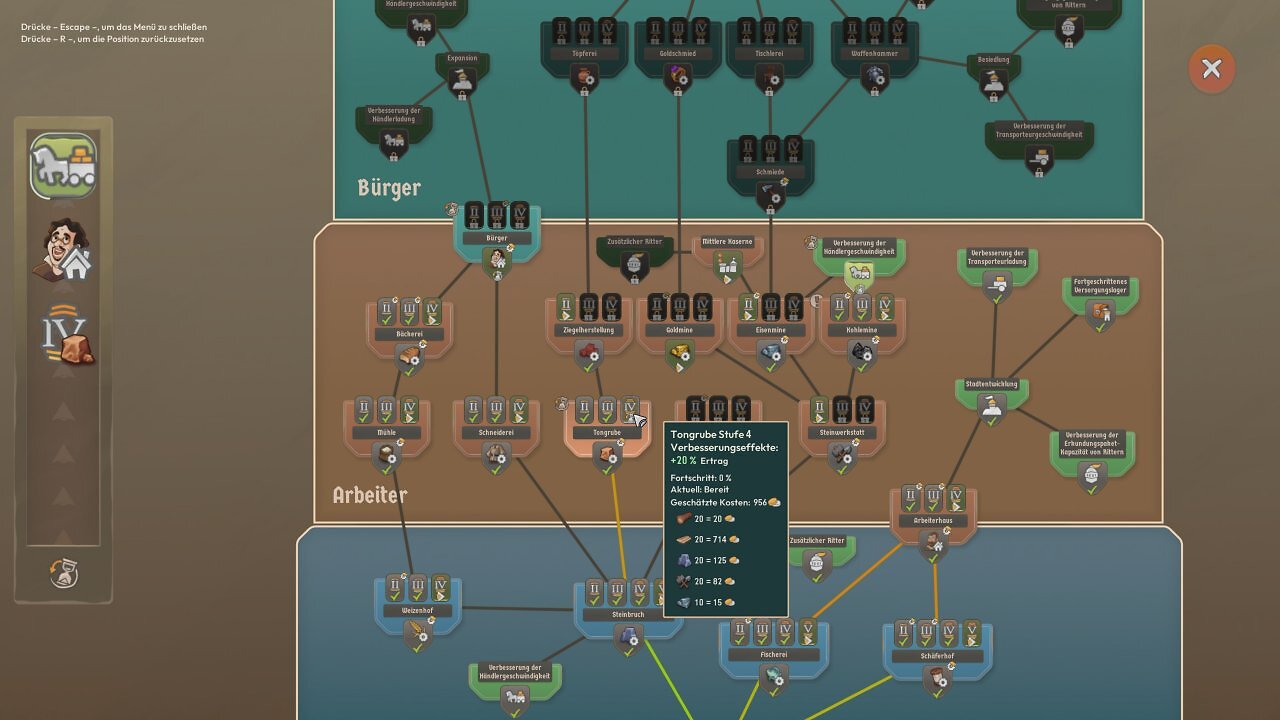Click the locked Töpferei pot icon

(x=584, y=77)
